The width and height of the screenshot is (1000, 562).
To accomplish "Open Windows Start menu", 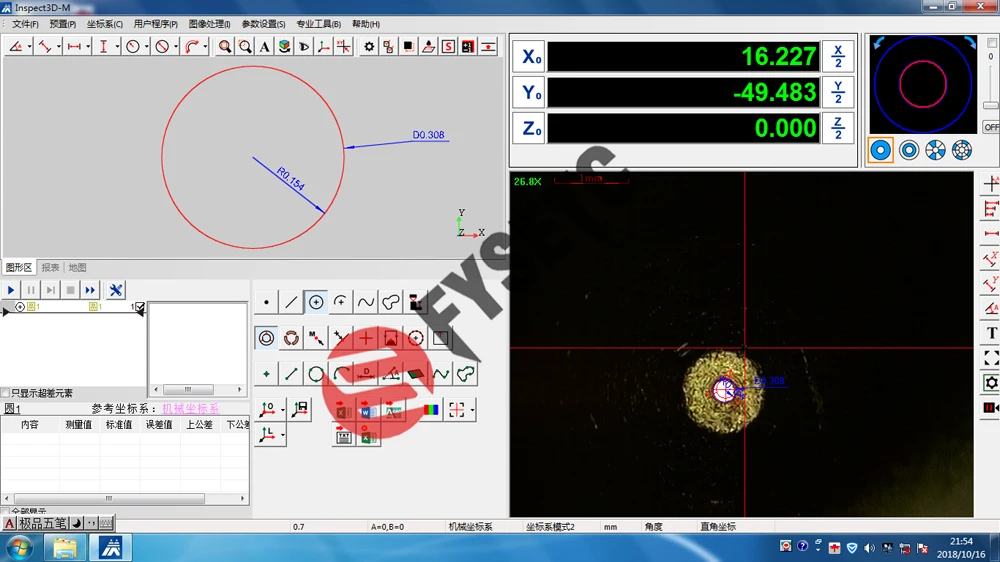I will [x=19, y=548].
